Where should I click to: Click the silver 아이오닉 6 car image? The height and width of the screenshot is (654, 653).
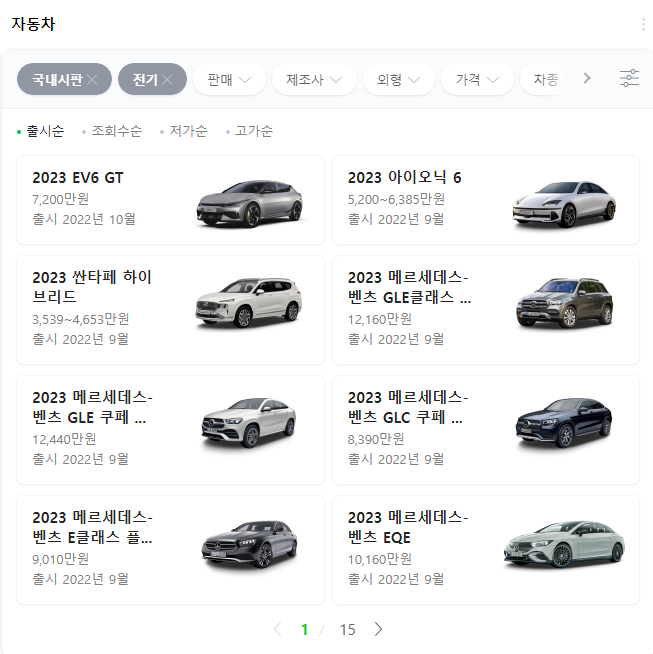[564, 204]
